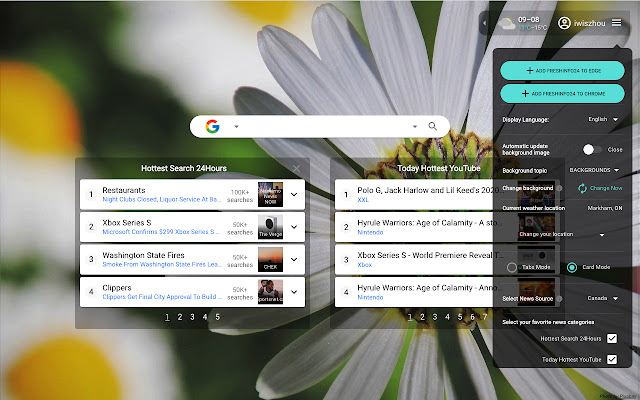Open Polo G, Jack Harlow video title
Screen dimensions: 640x400
pos(429,190)
